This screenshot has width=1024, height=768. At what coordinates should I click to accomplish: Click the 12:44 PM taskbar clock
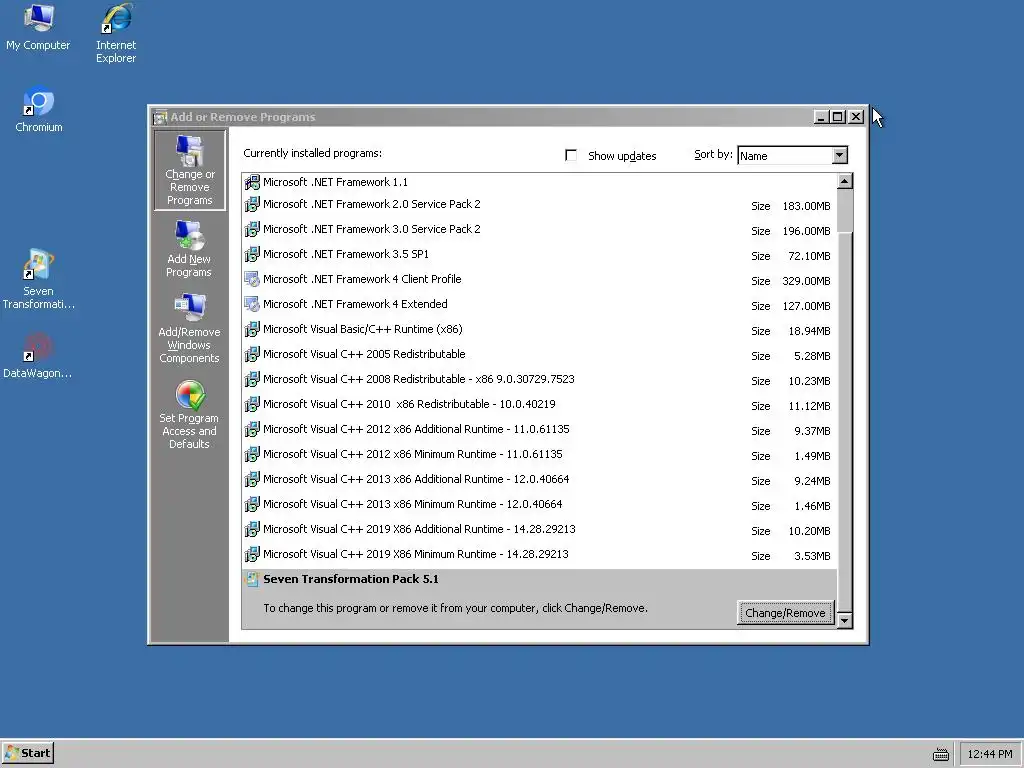click(x=989, y=754)
